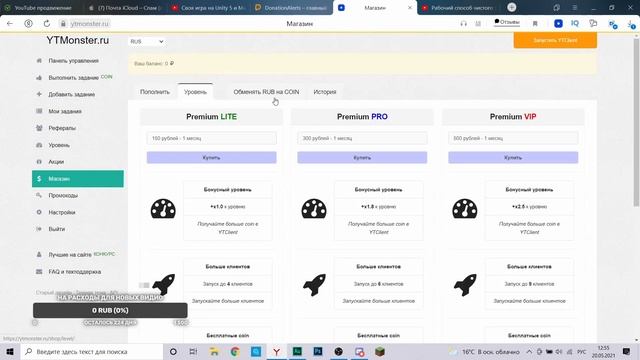Open Premium PRO duration dropdown

click(362, 138)
